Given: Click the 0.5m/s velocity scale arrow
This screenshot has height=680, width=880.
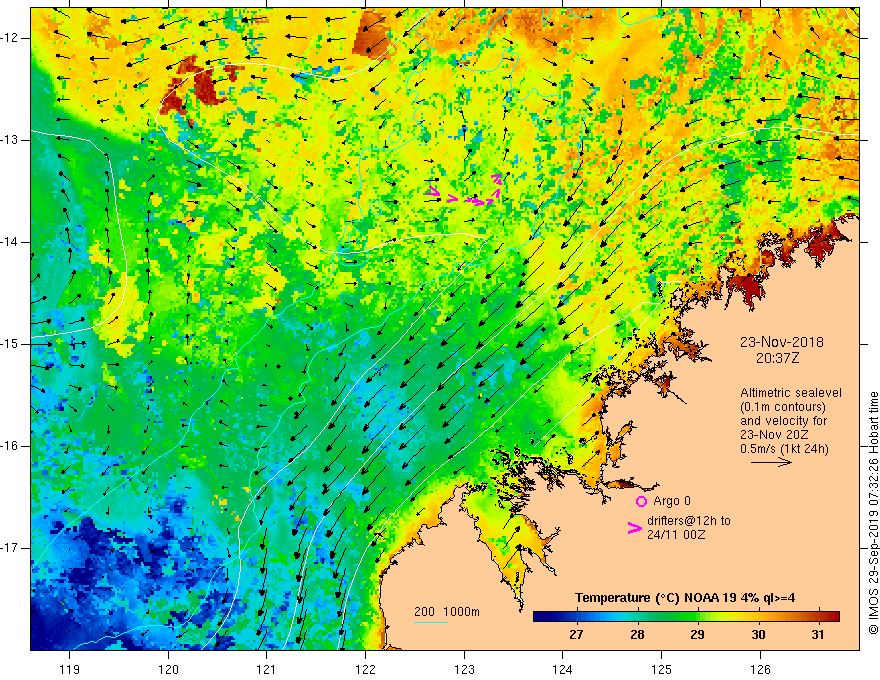Looking at the screenshot, I should coord(771,462).
